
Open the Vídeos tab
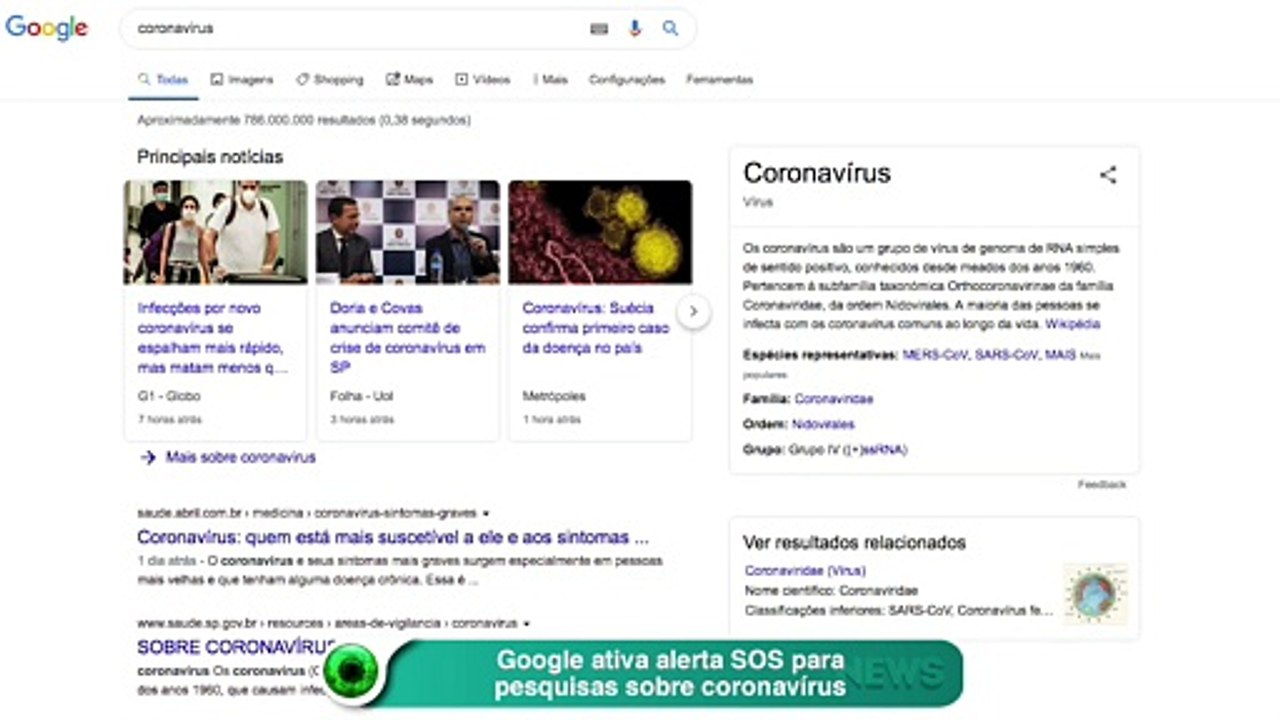point(483,80)
